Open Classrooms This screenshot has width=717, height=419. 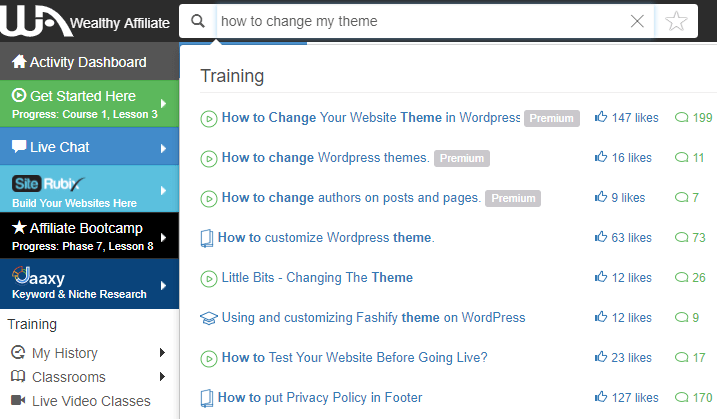[x=69, y=377]
